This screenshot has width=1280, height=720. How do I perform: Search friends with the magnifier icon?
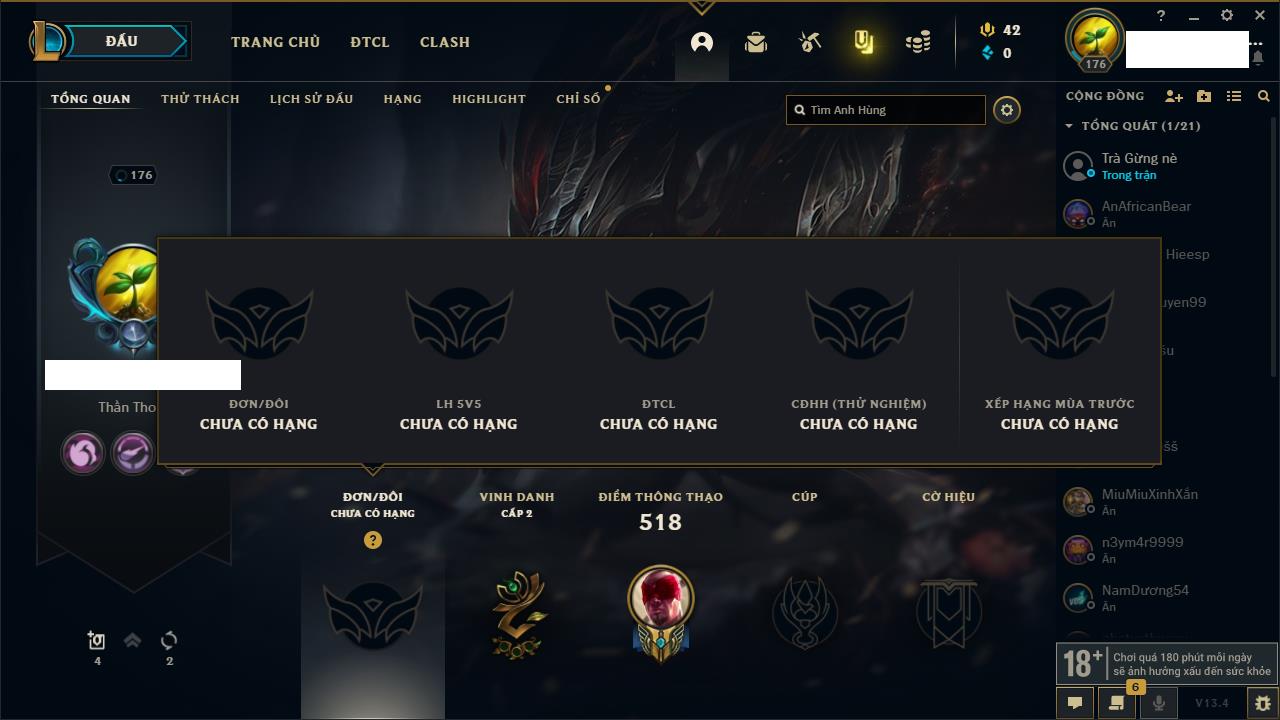click(1264, 96)
